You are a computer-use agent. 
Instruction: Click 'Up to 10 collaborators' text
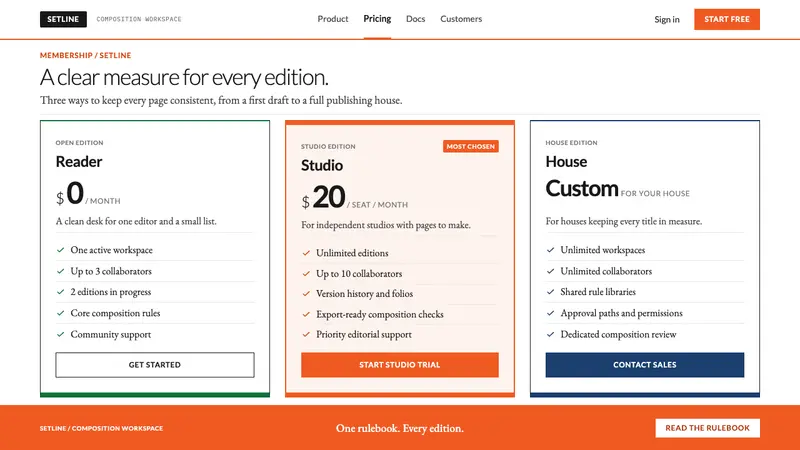(x=359, y=273)
